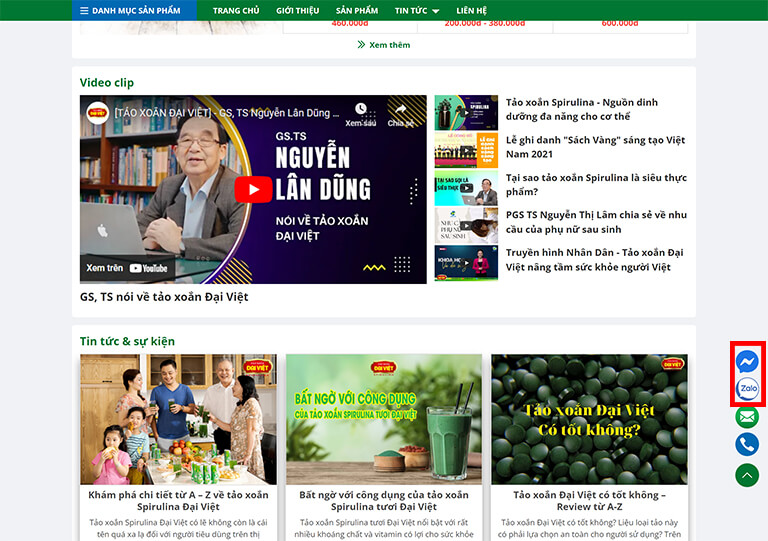768x541 pixels.
Task: Open 'Bất ngờ với công dụng của tảo xoắn' title
Action: click(x=384, y=500)
